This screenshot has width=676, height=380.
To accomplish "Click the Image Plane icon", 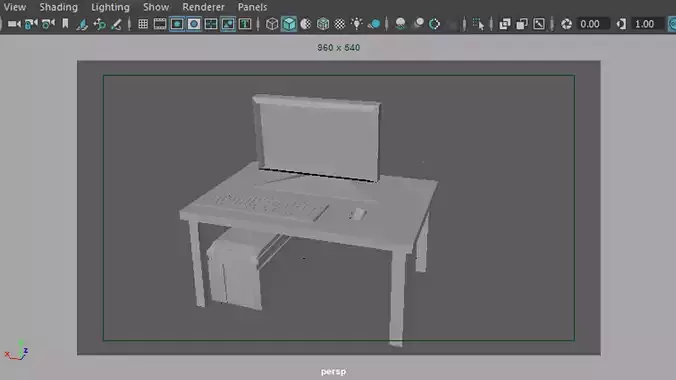I will pos(82,24).
